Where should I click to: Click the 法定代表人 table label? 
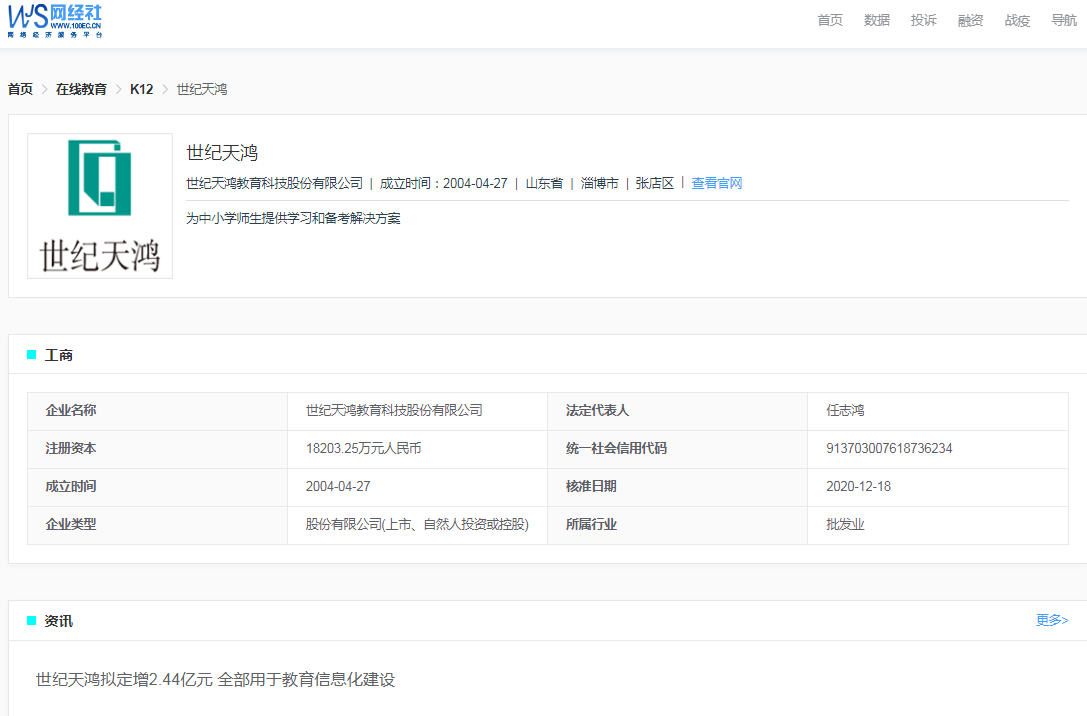(x=598, y=410)
